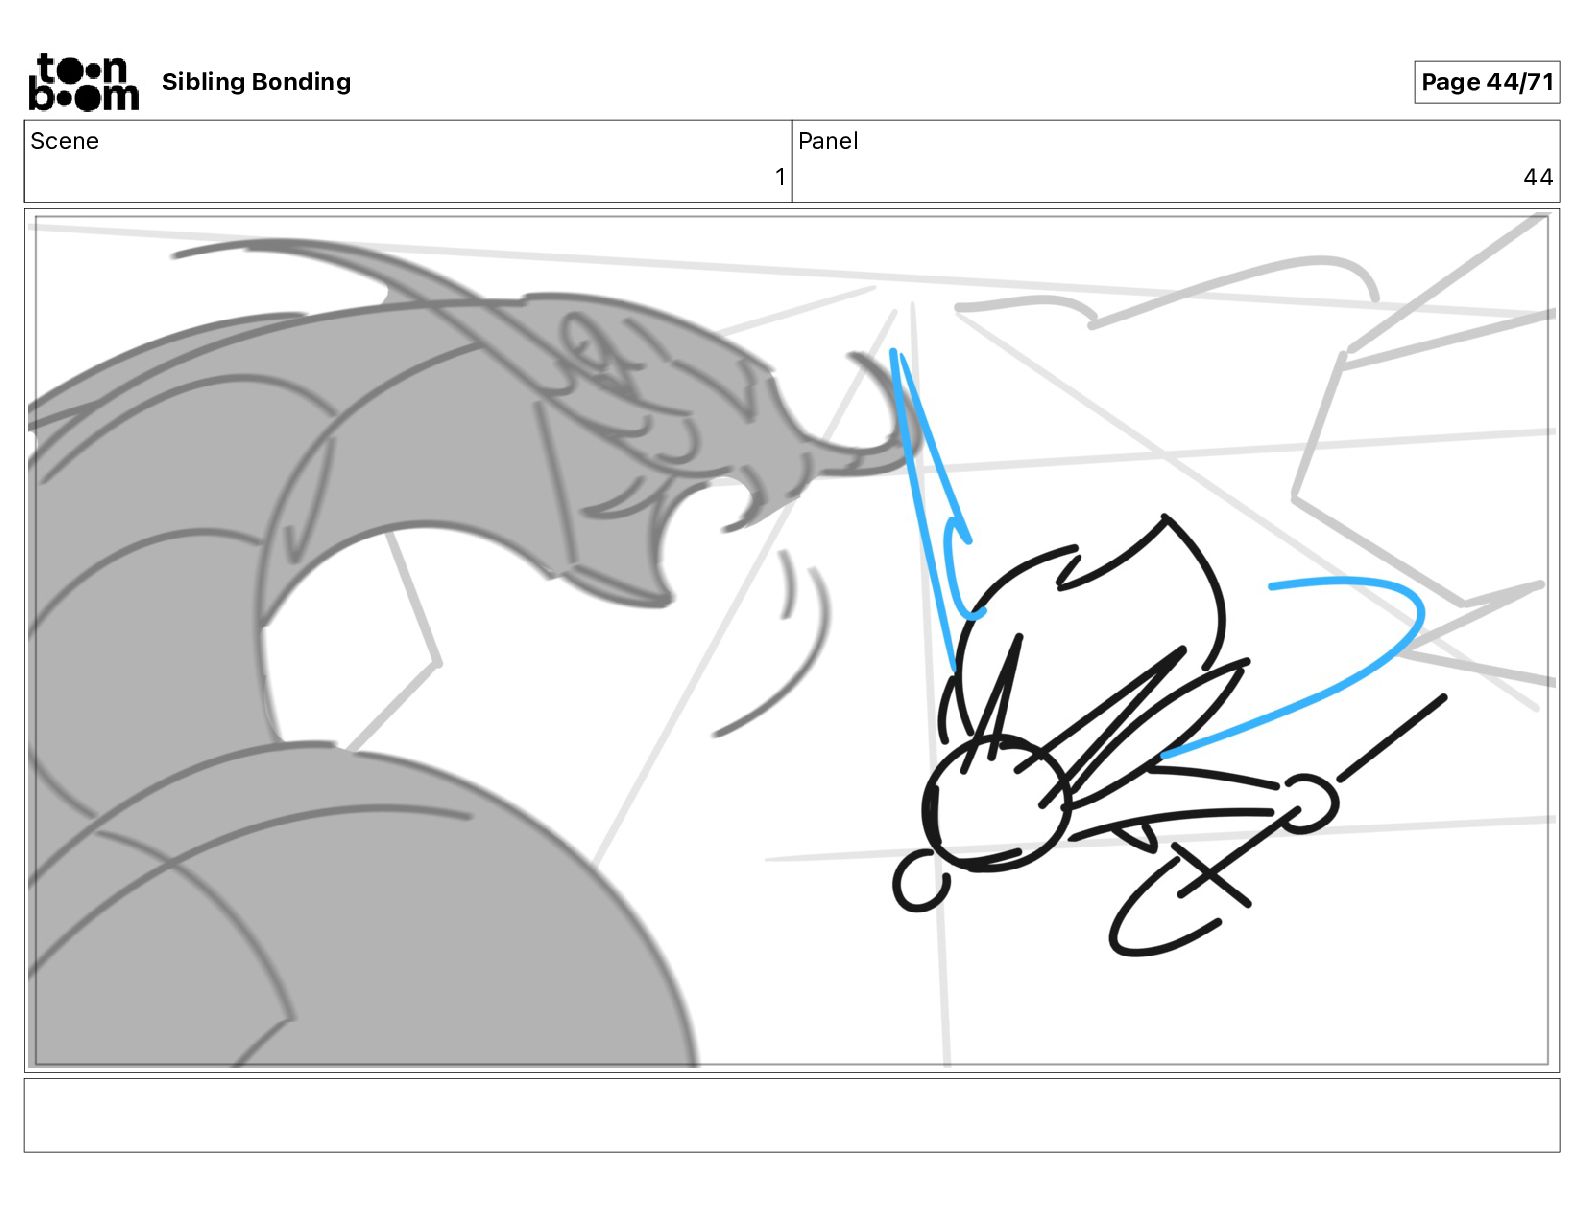This screenshot has height=1224, width=1584.
Task: Select the 'Sibling Bonding' title text
Action: (256, 82)
